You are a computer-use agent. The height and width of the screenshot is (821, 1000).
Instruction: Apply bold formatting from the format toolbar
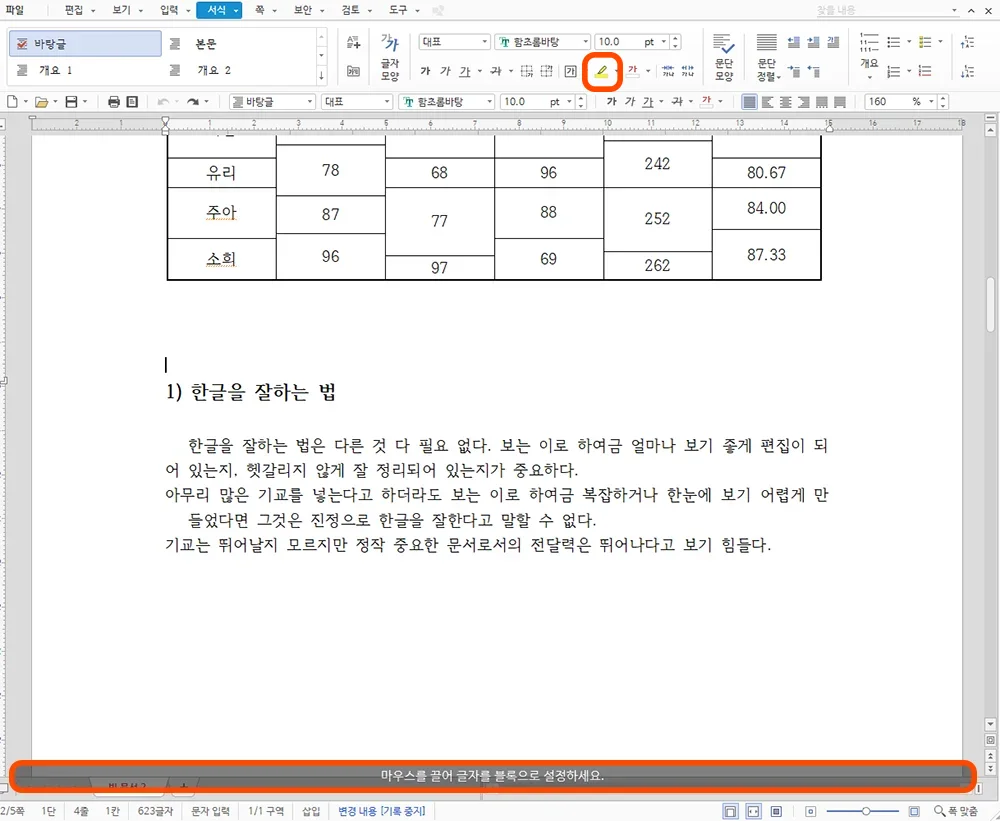point(426,72)
